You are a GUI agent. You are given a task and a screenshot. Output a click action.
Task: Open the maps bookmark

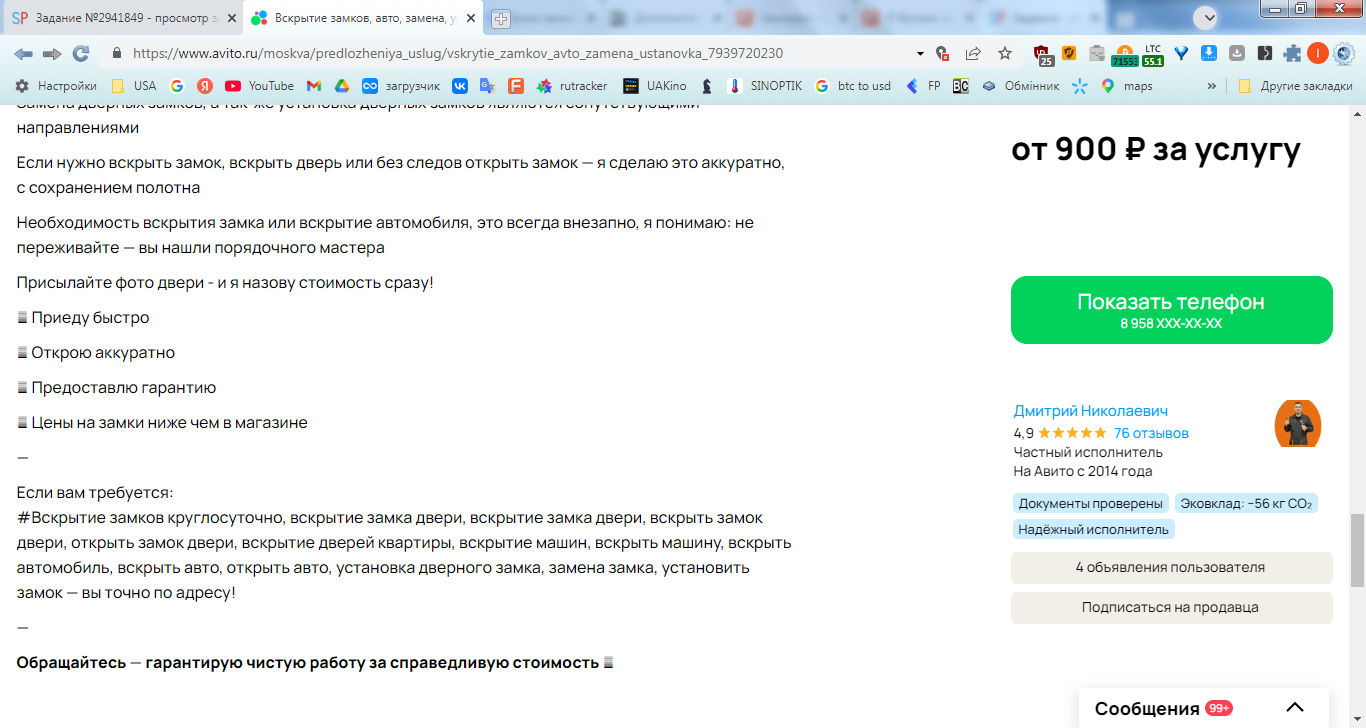(1127, 86)
